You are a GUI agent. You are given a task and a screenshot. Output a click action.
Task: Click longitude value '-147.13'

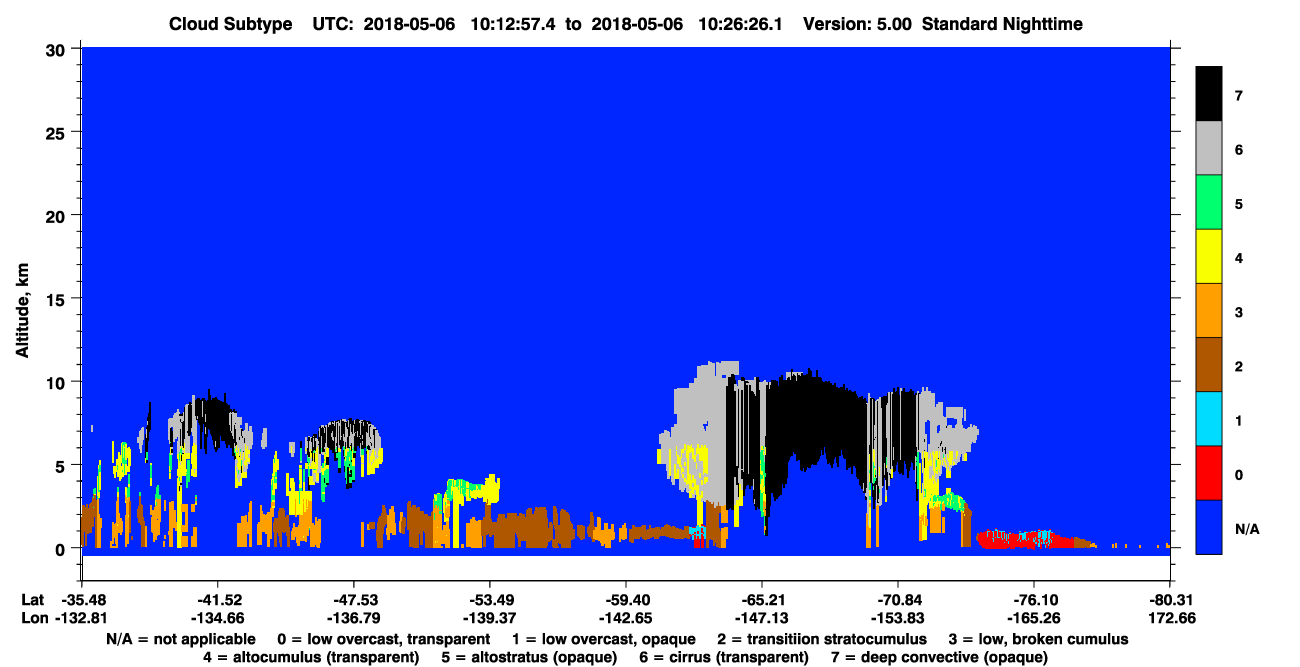click(761, 617)
